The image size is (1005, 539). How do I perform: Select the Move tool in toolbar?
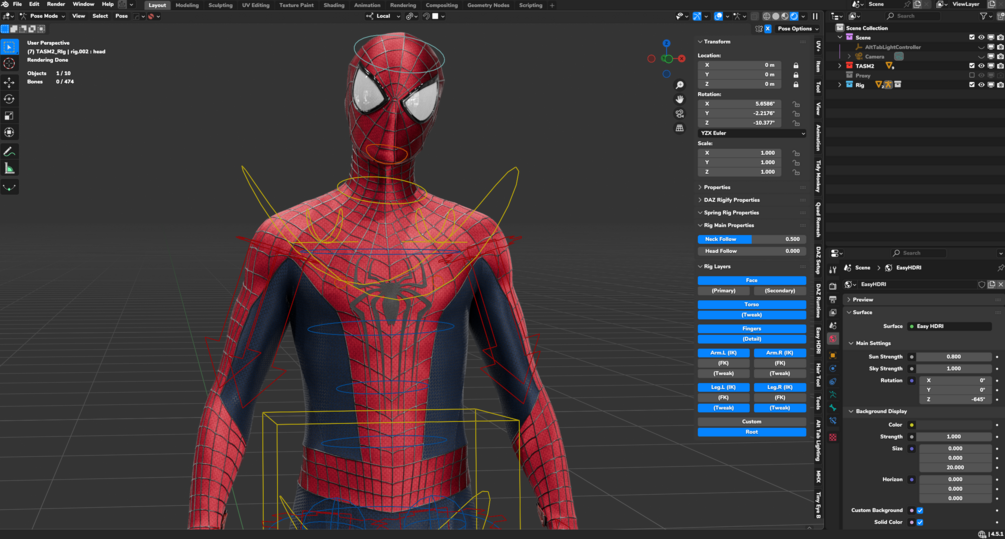[9, 82]
